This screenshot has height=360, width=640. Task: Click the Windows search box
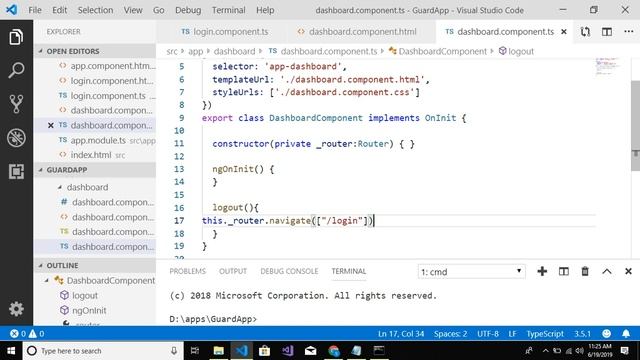pos(104,351)
